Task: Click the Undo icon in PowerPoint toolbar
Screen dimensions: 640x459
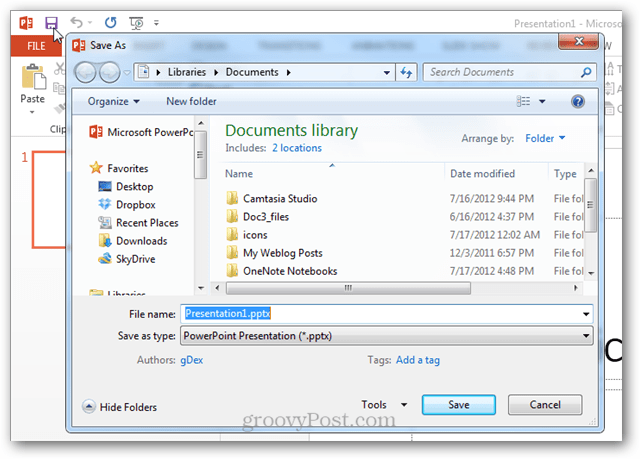Action: point(76,22)
